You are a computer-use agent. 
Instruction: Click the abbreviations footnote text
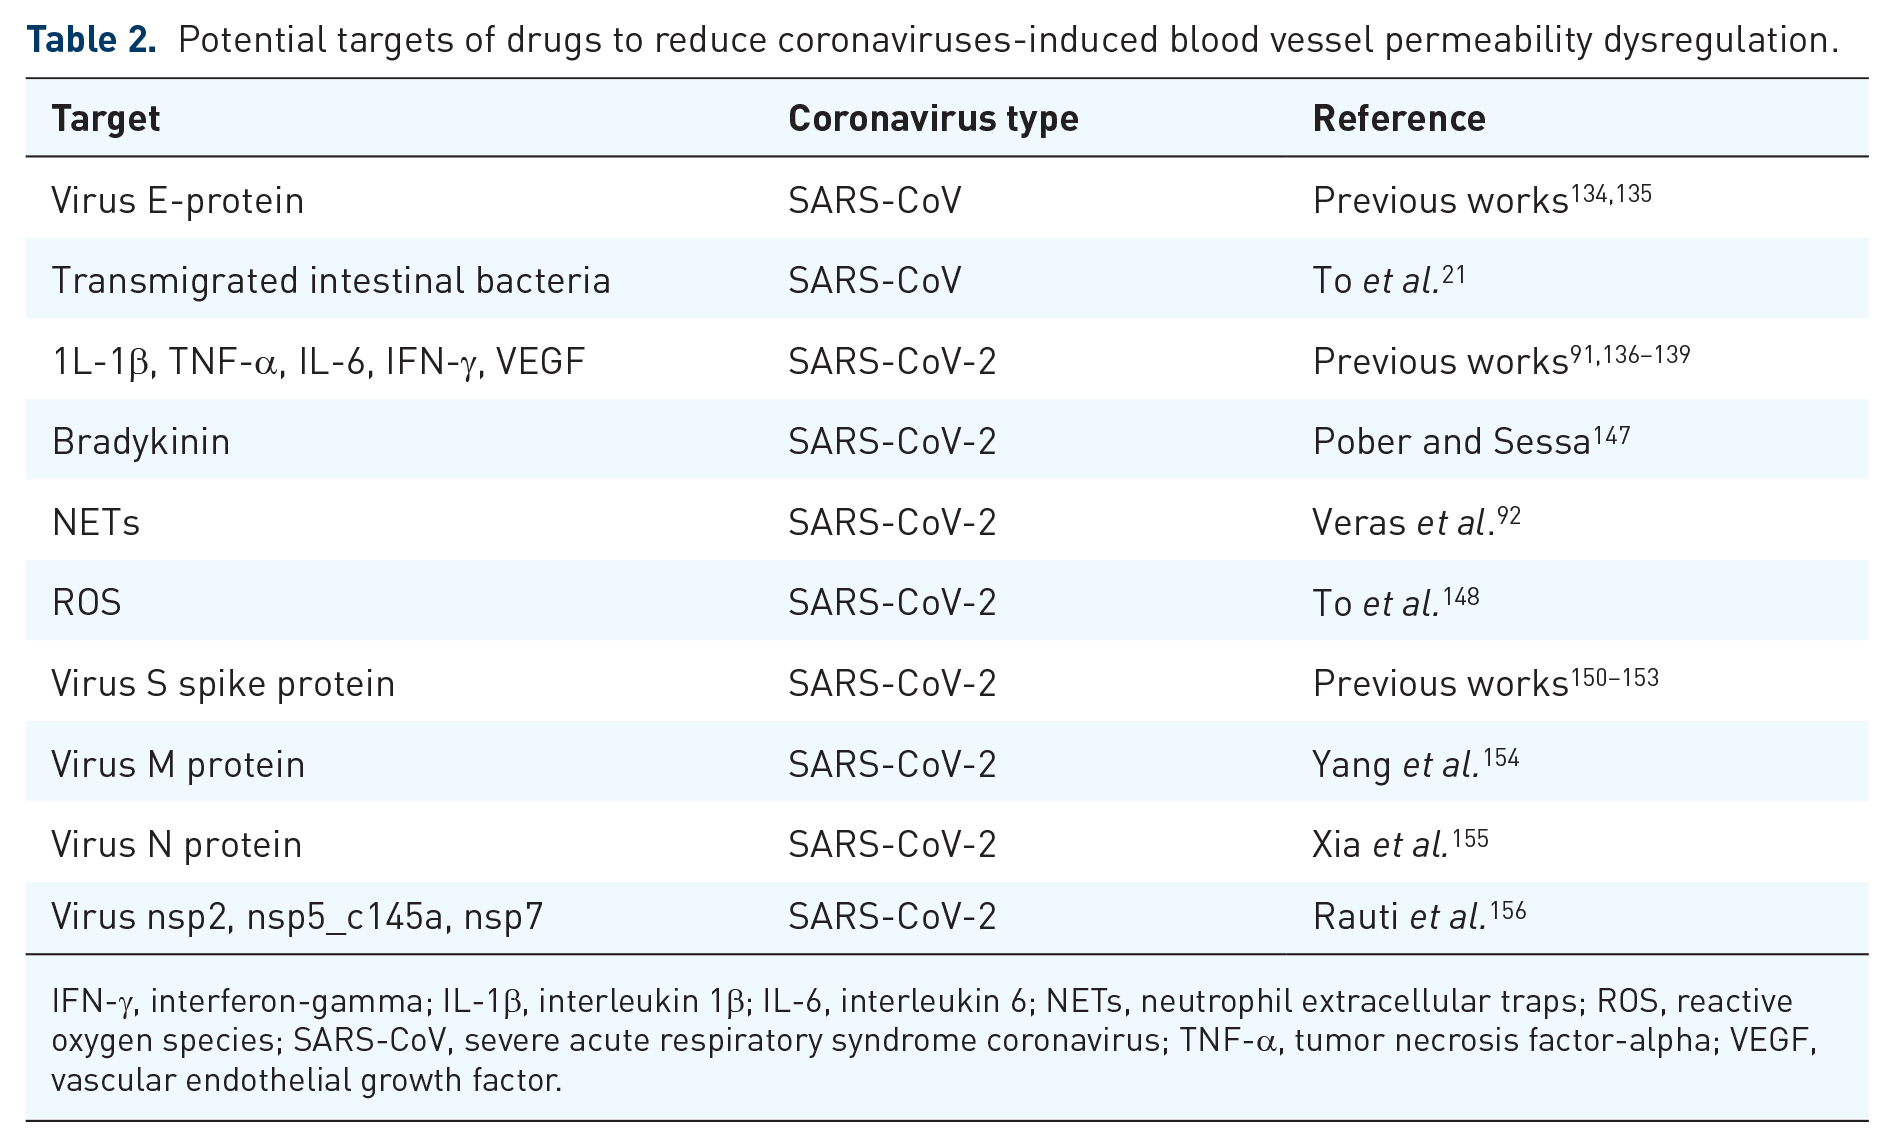934,1040
